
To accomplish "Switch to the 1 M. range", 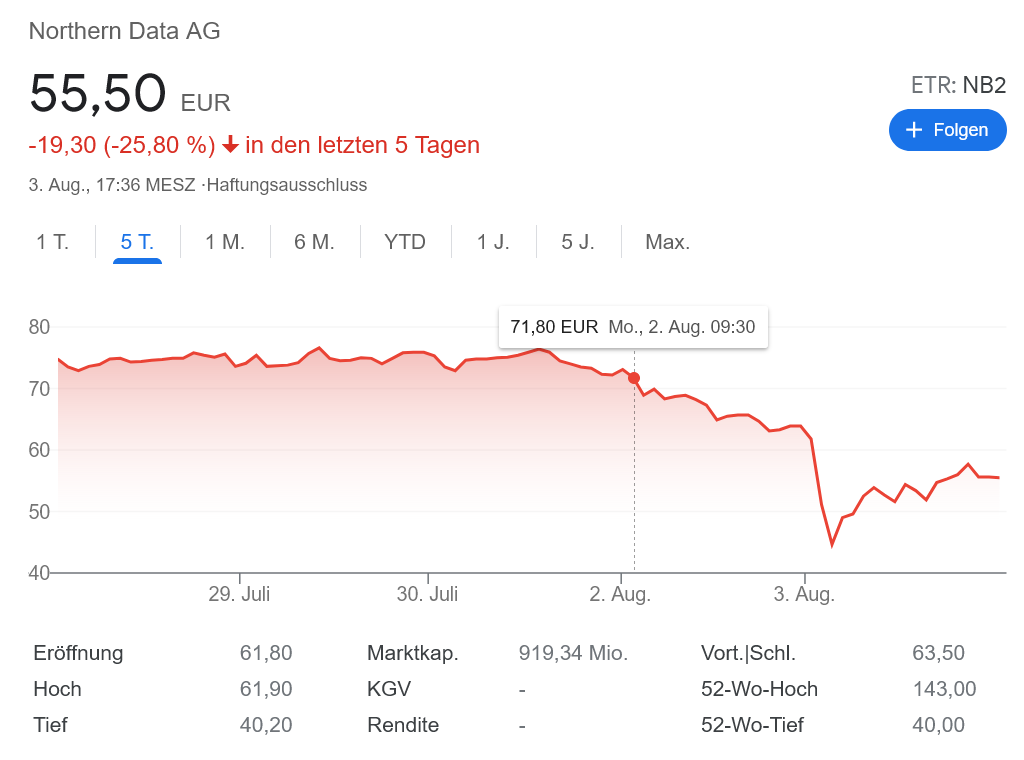I will click(x=224, y=242).
